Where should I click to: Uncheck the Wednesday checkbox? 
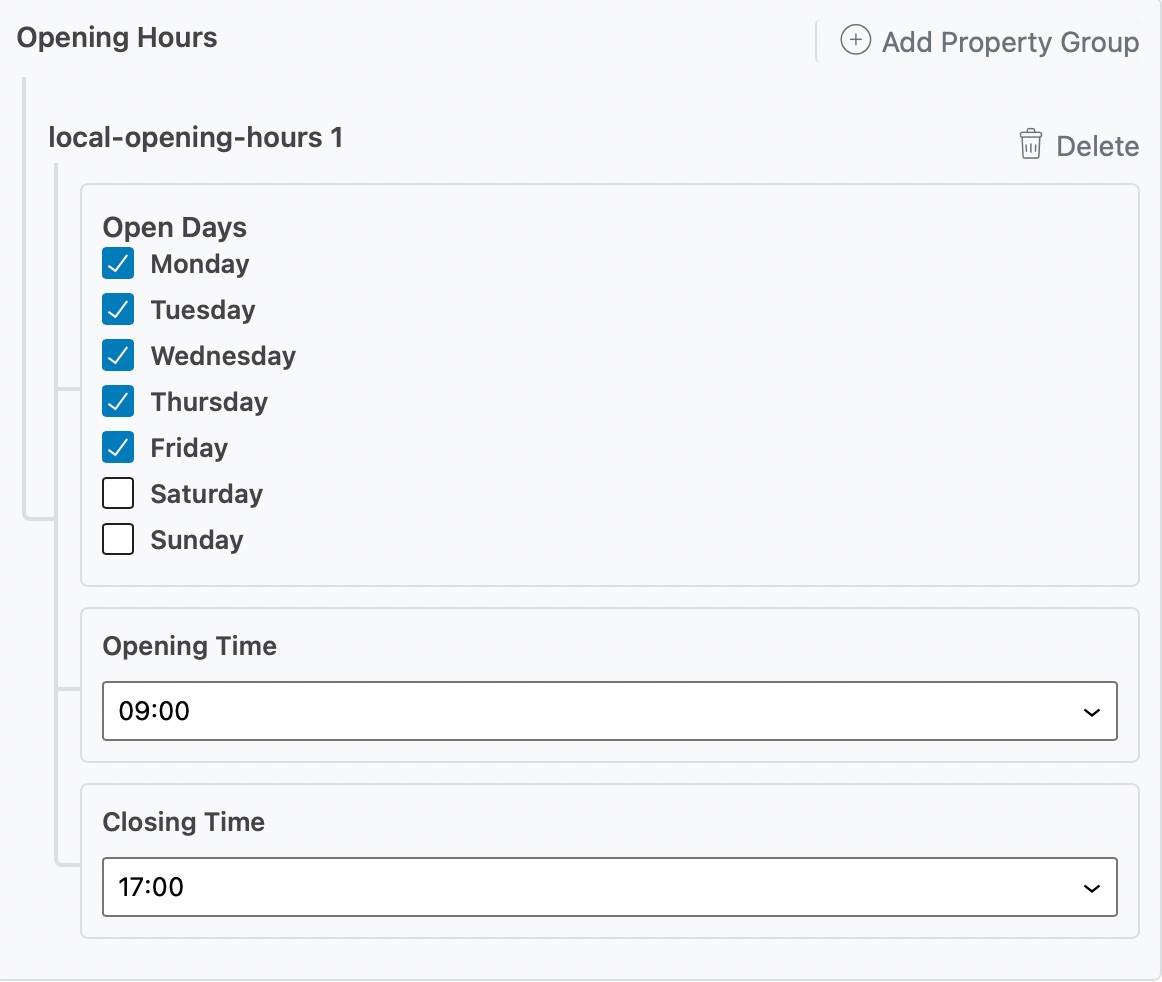click(x=118, y=355)
